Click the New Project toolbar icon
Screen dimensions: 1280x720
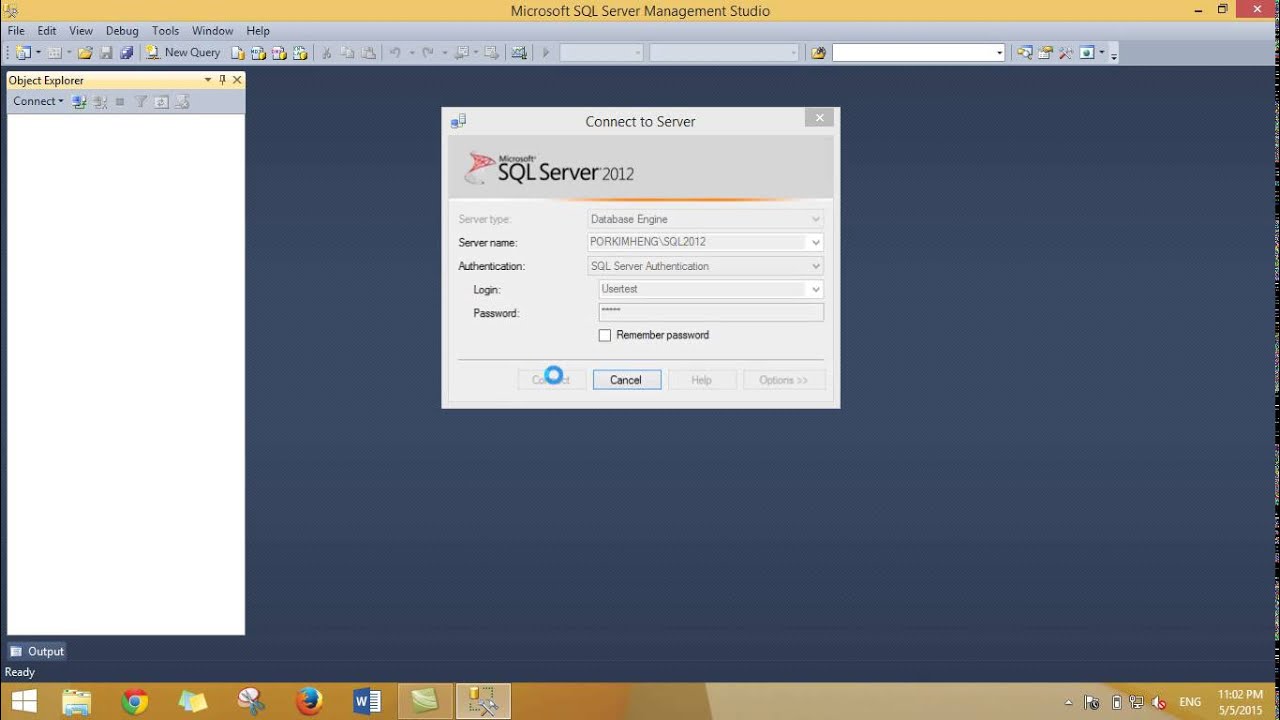(x=22, y=52)
